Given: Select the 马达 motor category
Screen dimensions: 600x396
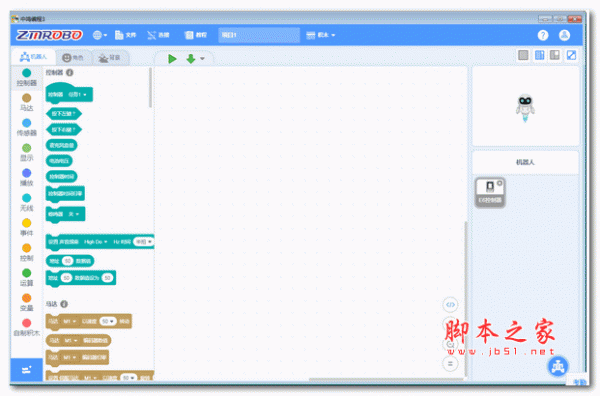Looking at the screenshot, I should pos(26,103).
